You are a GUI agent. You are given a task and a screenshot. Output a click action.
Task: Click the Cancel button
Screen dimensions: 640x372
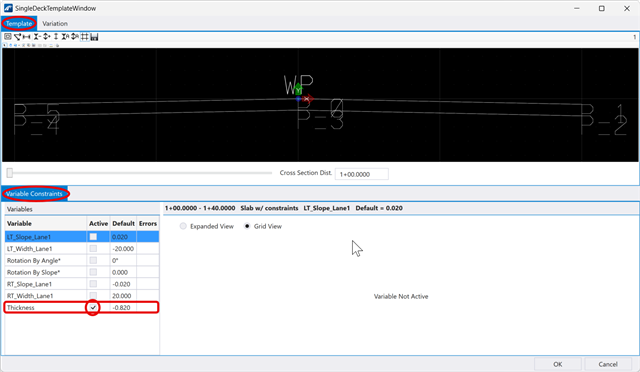pyautogui.click(x=608, y=364)
